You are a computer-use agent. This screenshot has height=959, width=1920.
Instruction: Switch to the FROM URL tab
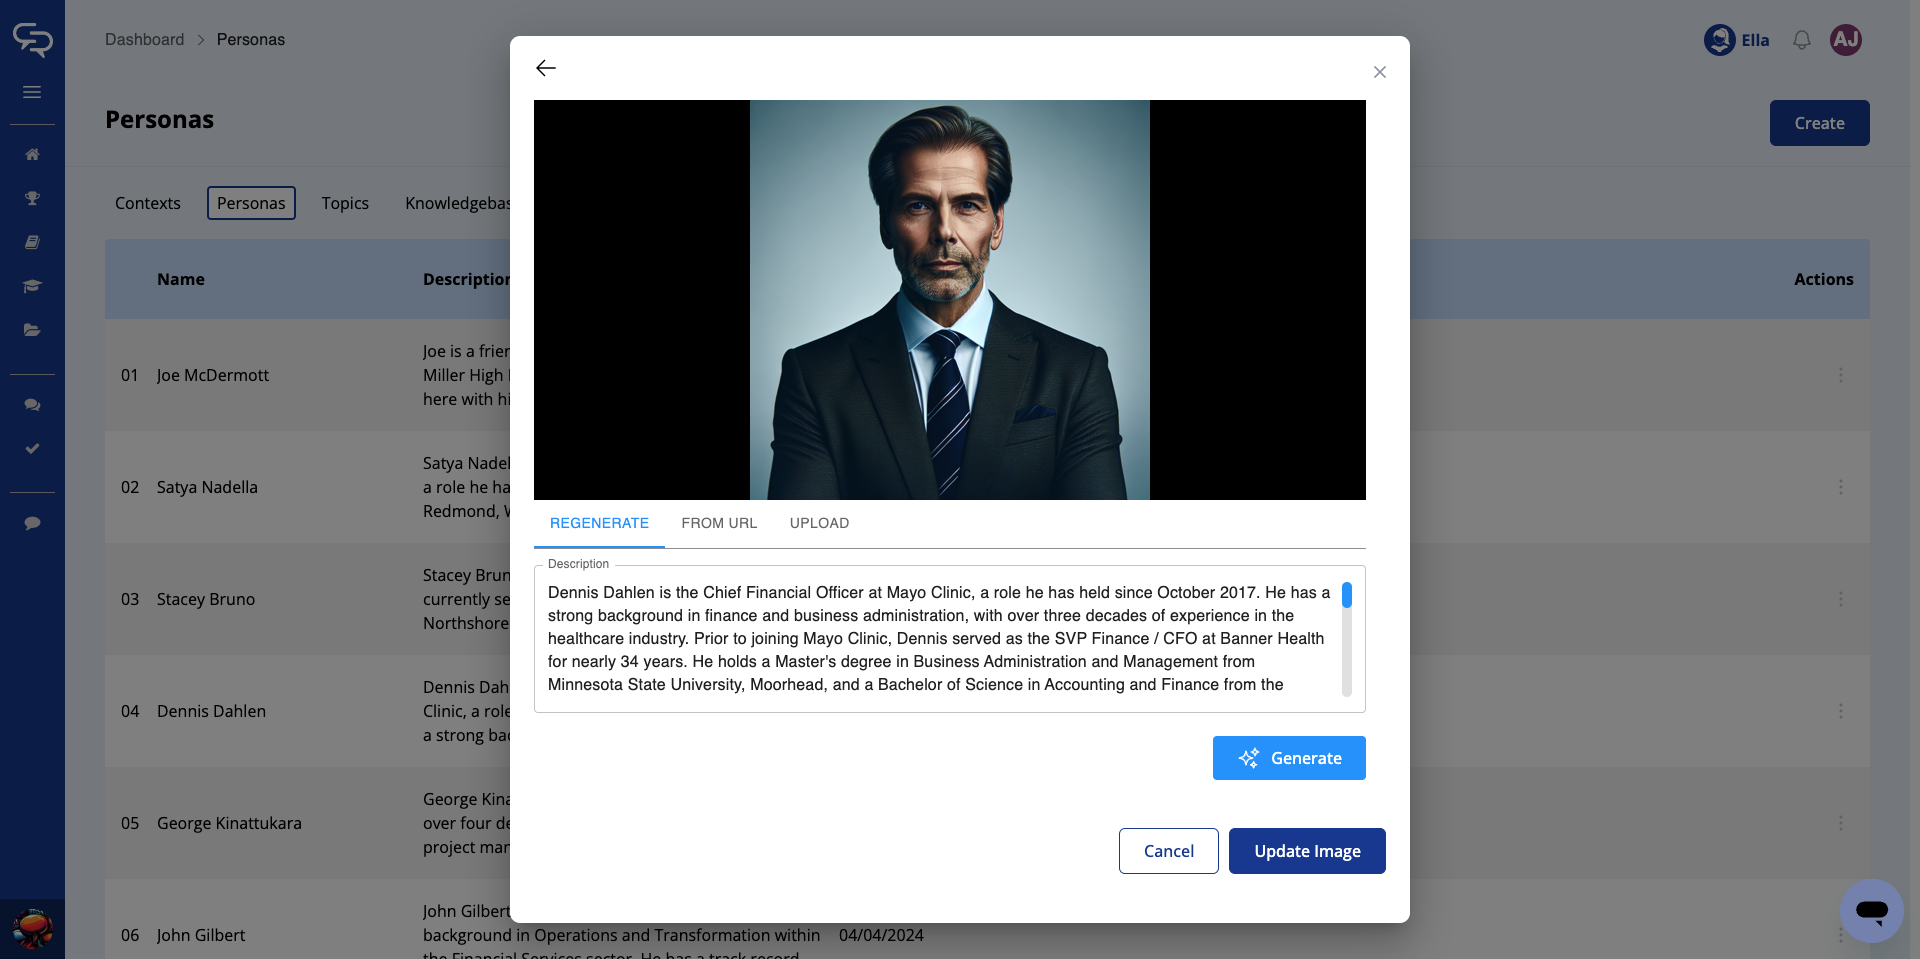click(719, 523)
